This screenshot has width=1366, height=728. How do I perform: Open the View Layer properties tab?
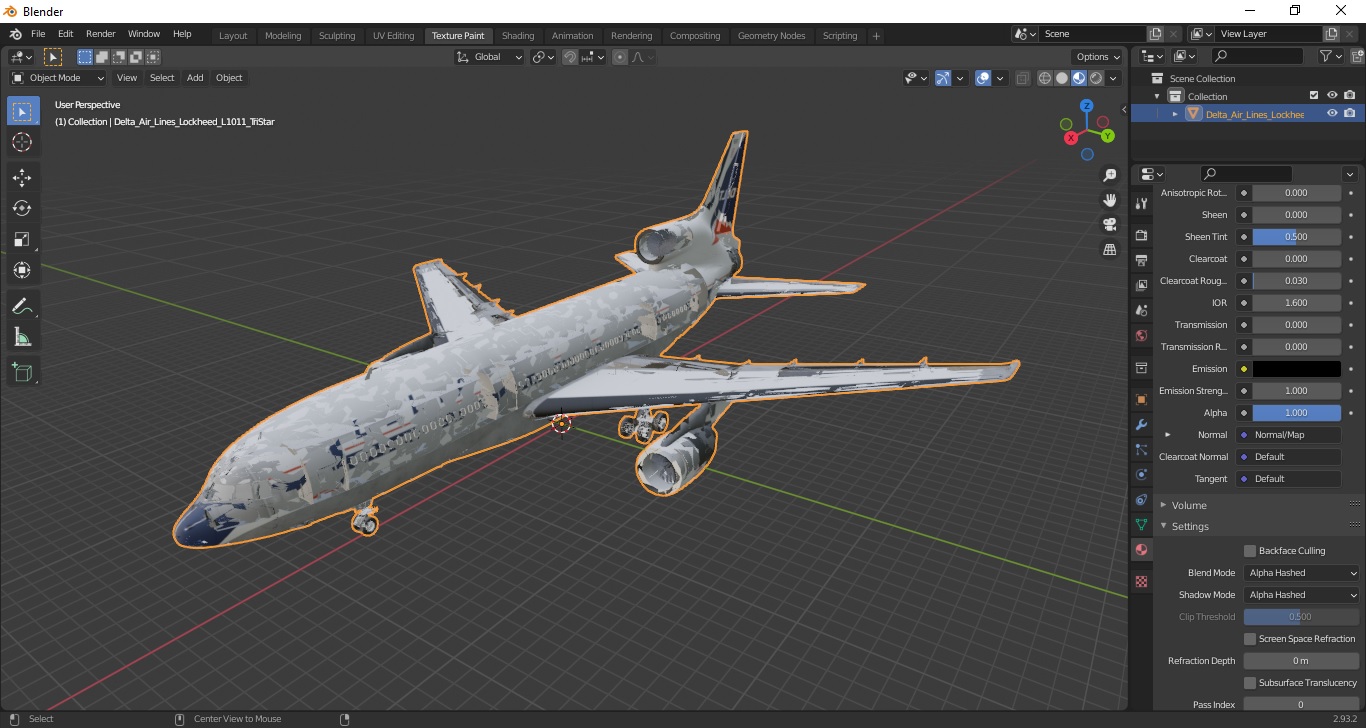tap(1141, 285)
